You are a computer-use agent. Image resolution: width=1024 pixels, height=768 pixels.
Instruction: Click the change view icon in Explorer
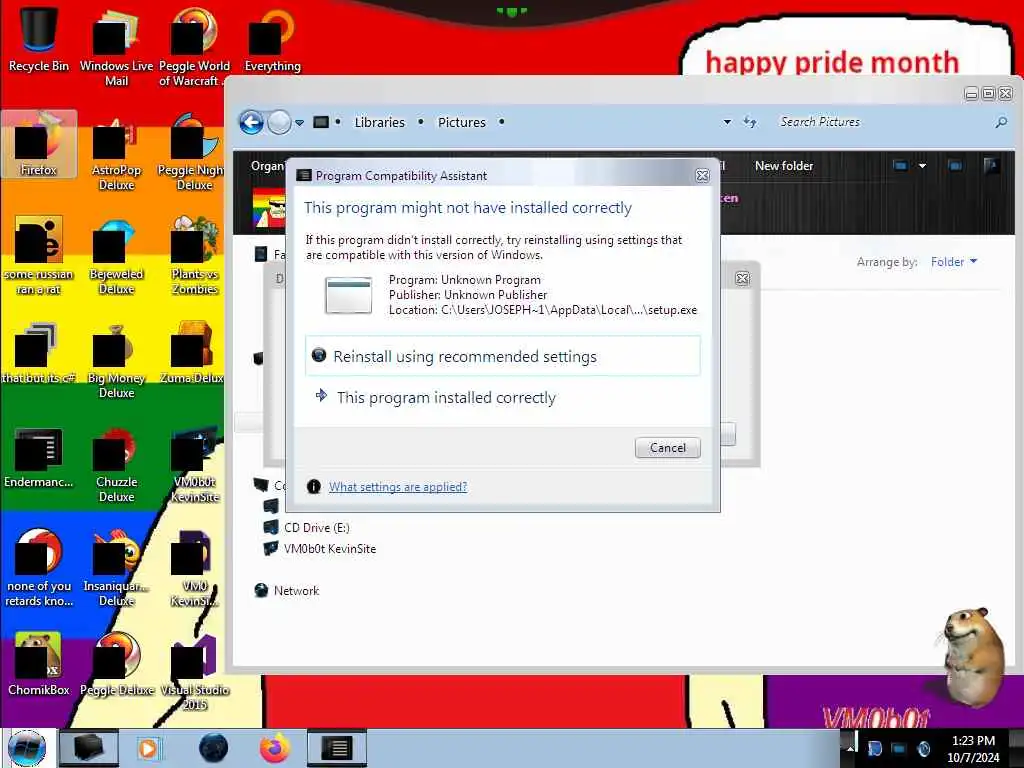900,166
